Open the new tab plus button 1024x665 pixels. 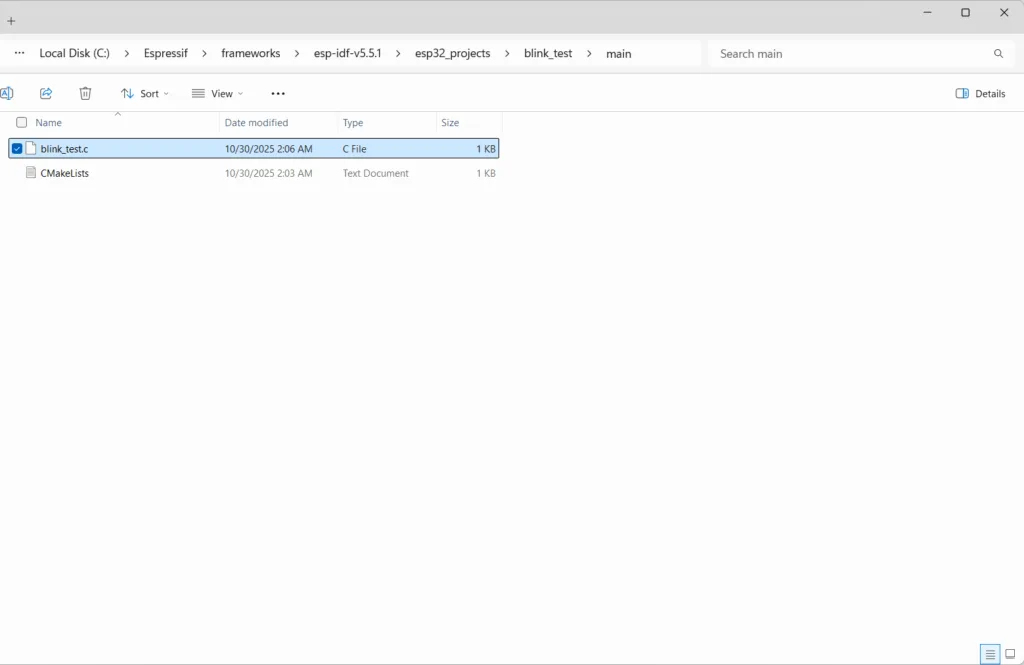click(11, 21)
